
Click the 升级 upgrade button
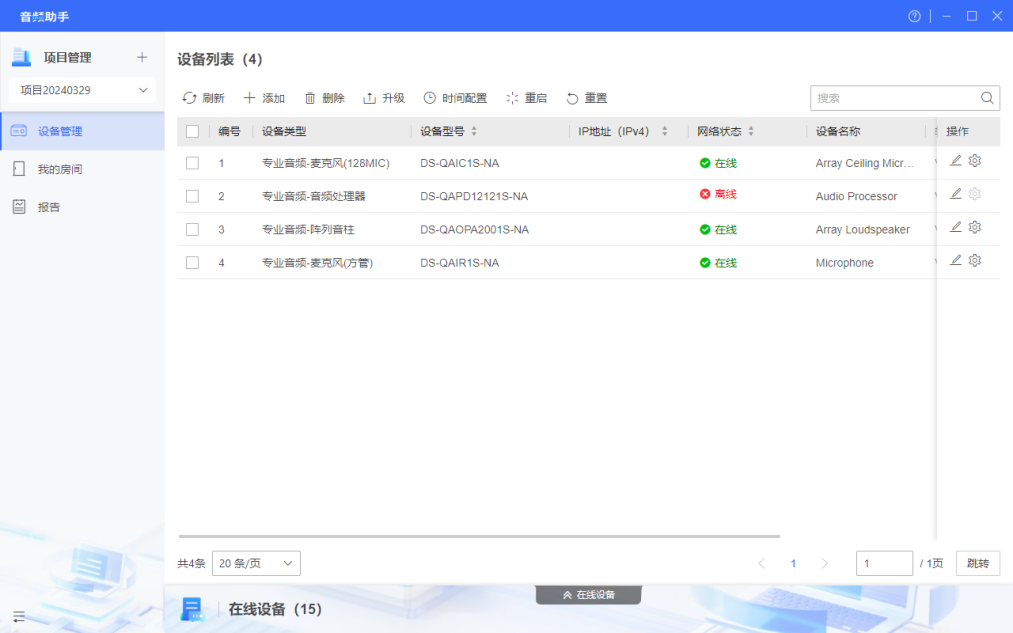click(x=384, y=98)
